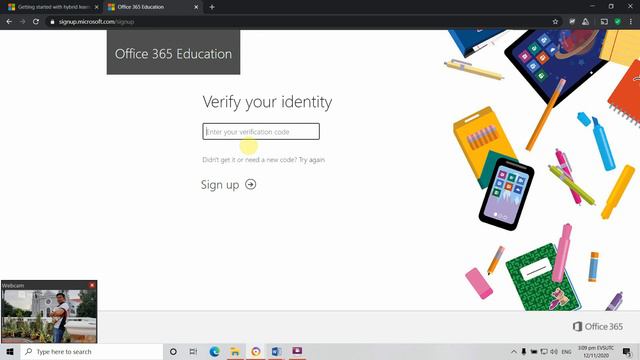
Task: Click the webcam preview thumbnail
Action: [49, 316]
